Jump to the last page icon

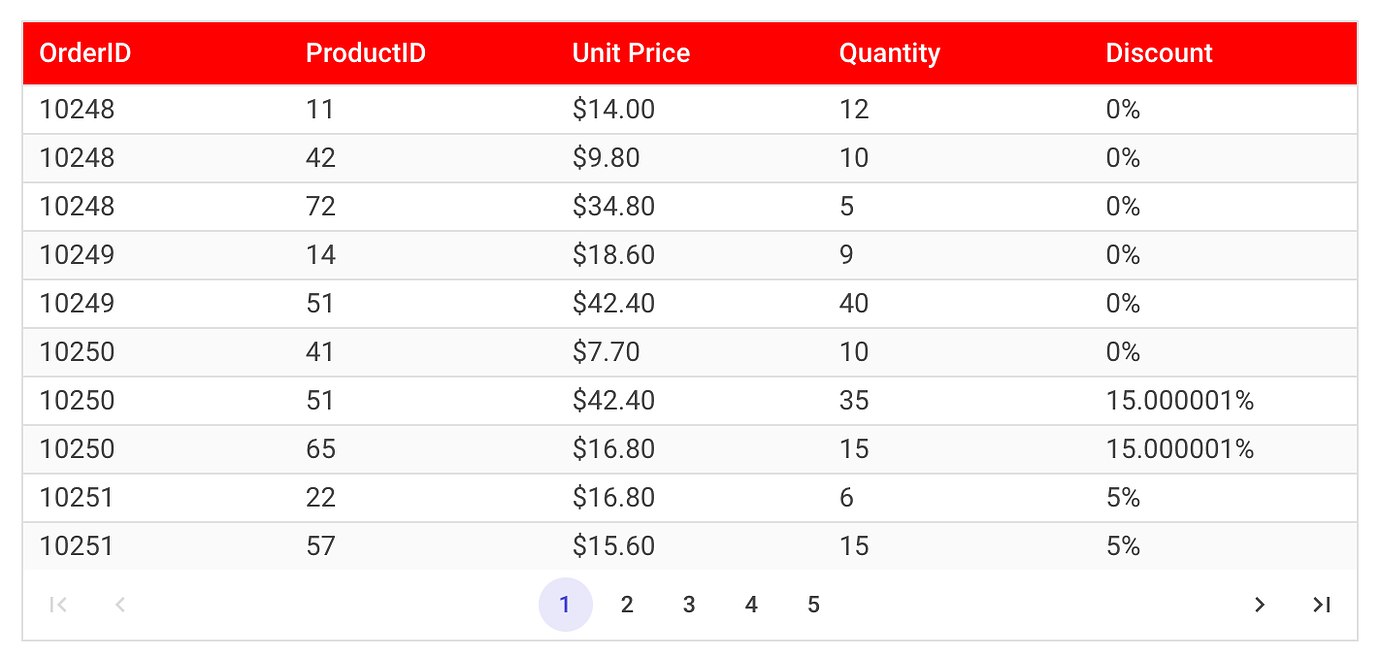[1322, 604]
